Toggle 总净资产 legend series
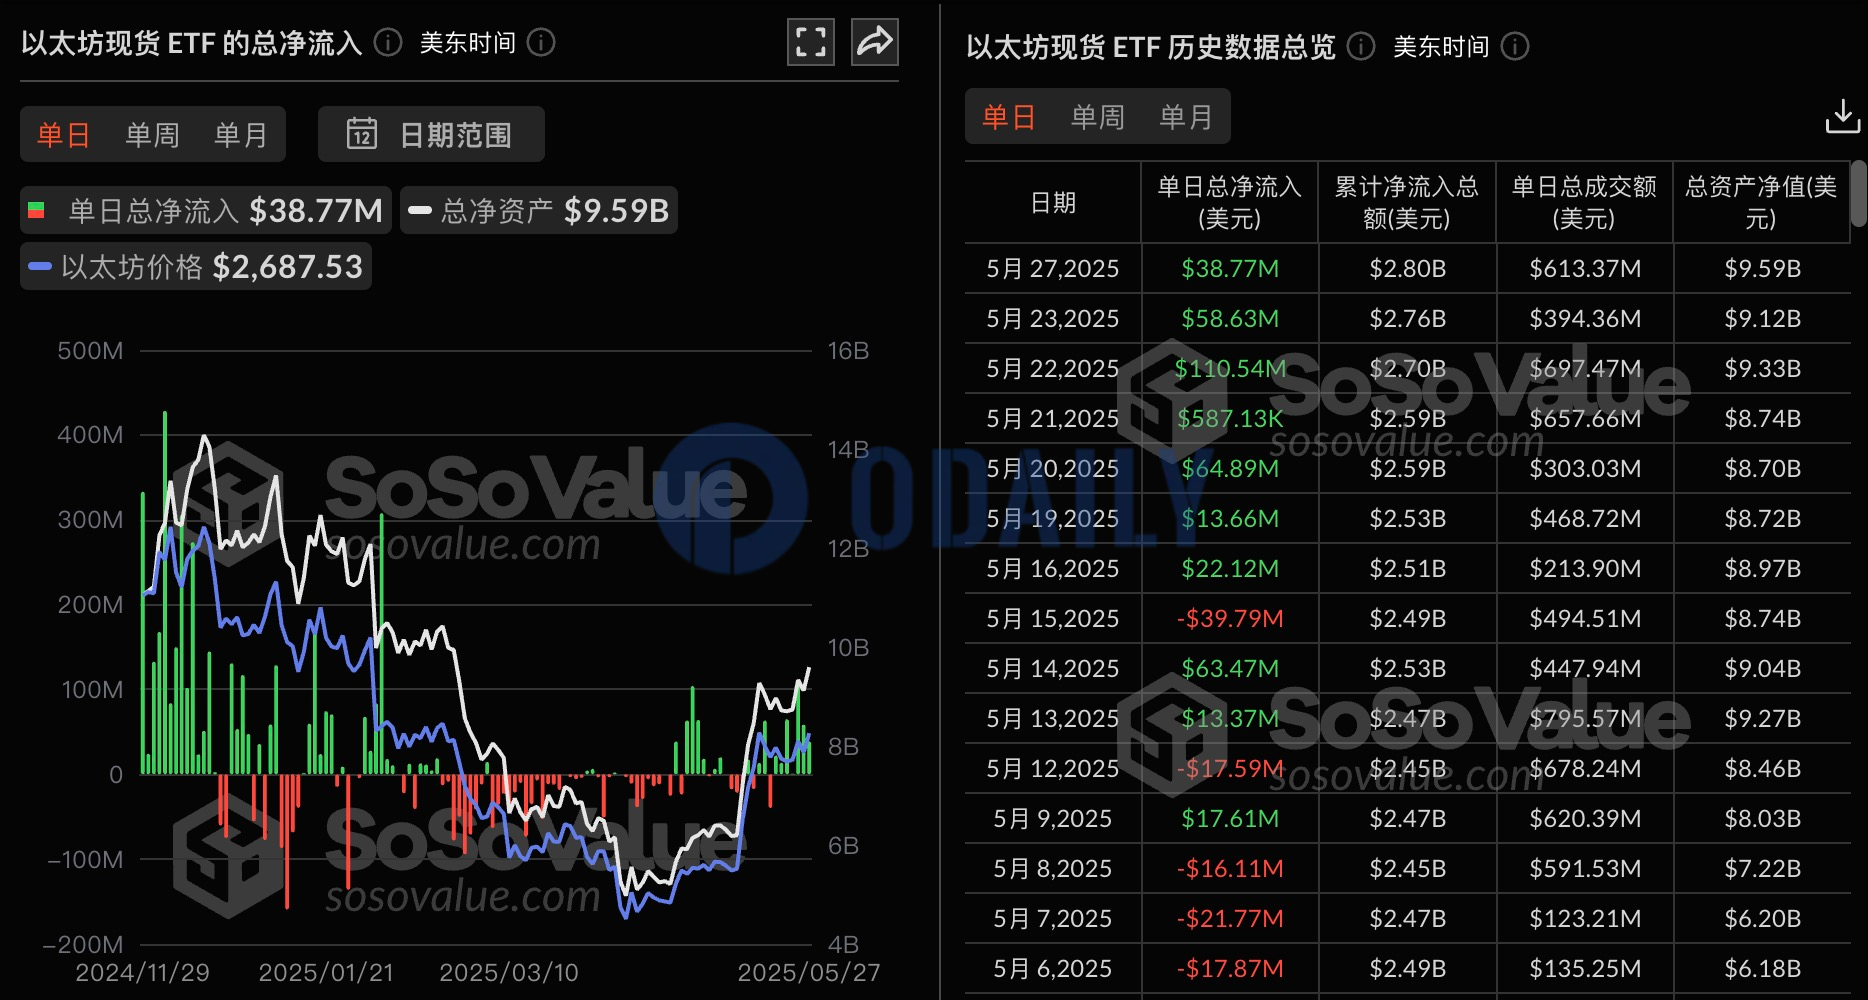The width and height of the screenshot is (1868, 1000). coord(539,210)
